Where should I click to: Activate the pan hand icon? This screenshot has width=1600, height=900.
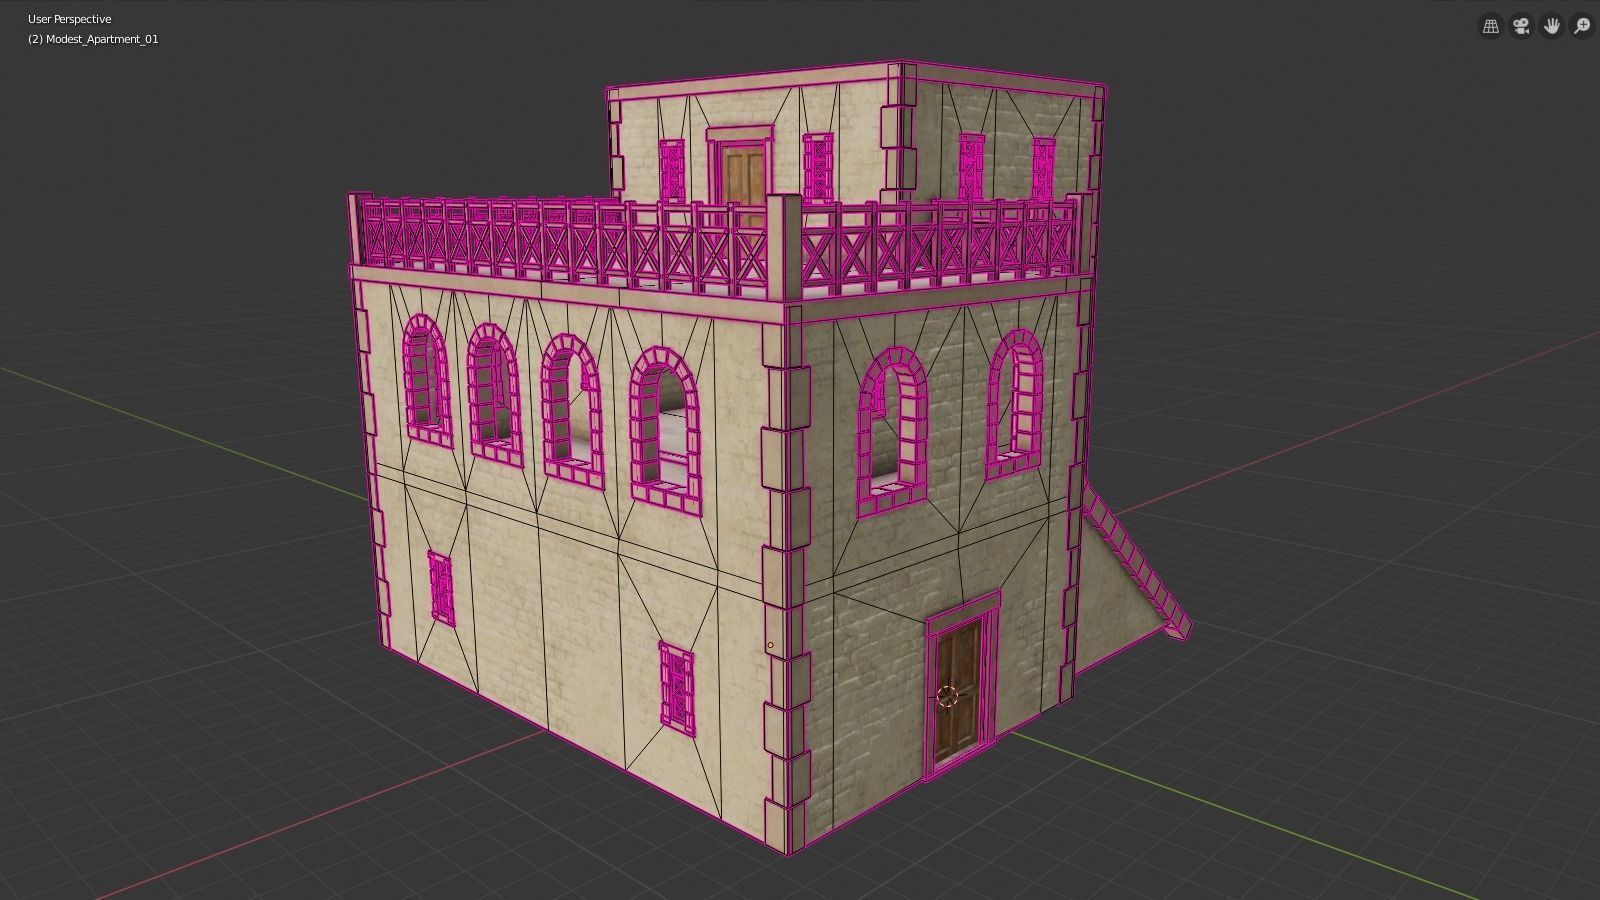(x=1552, y=26)
